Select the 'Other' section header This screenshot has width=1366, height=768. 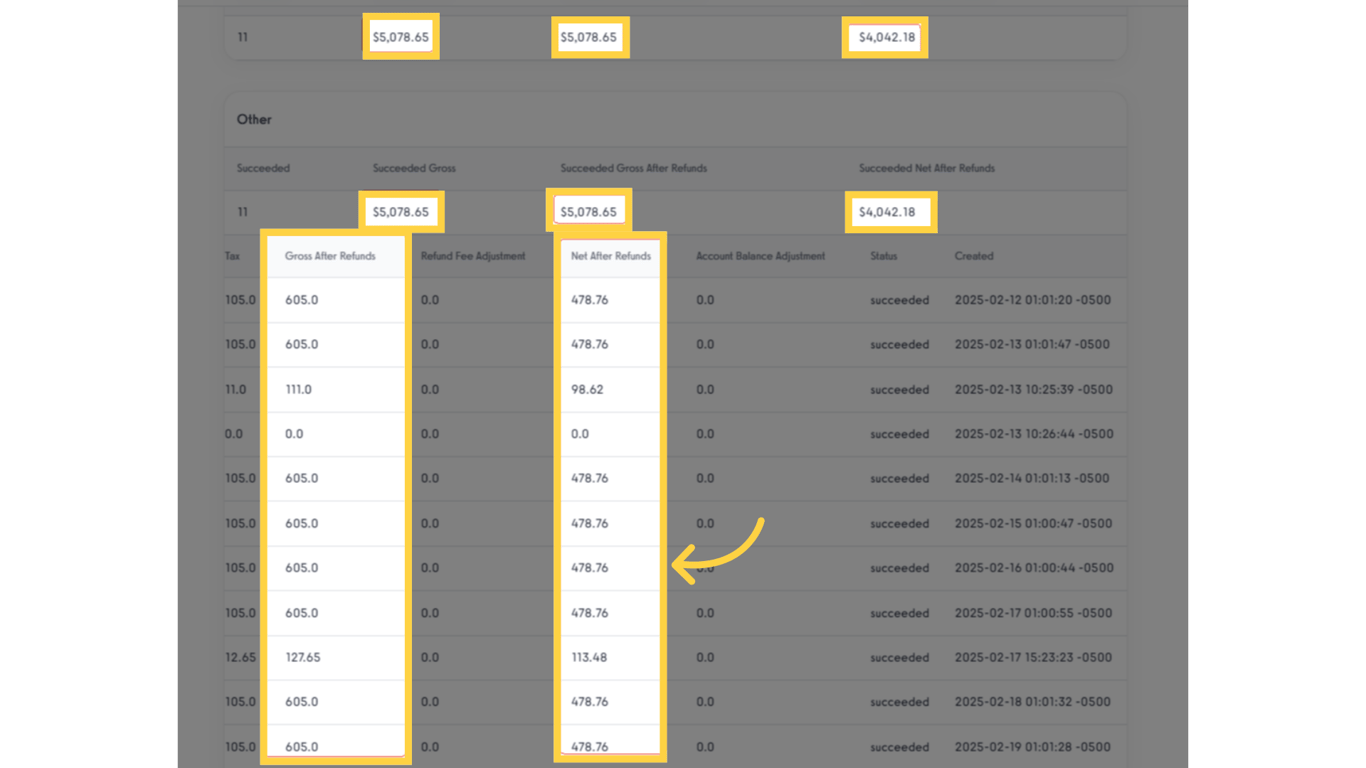[x=254, y=119]
